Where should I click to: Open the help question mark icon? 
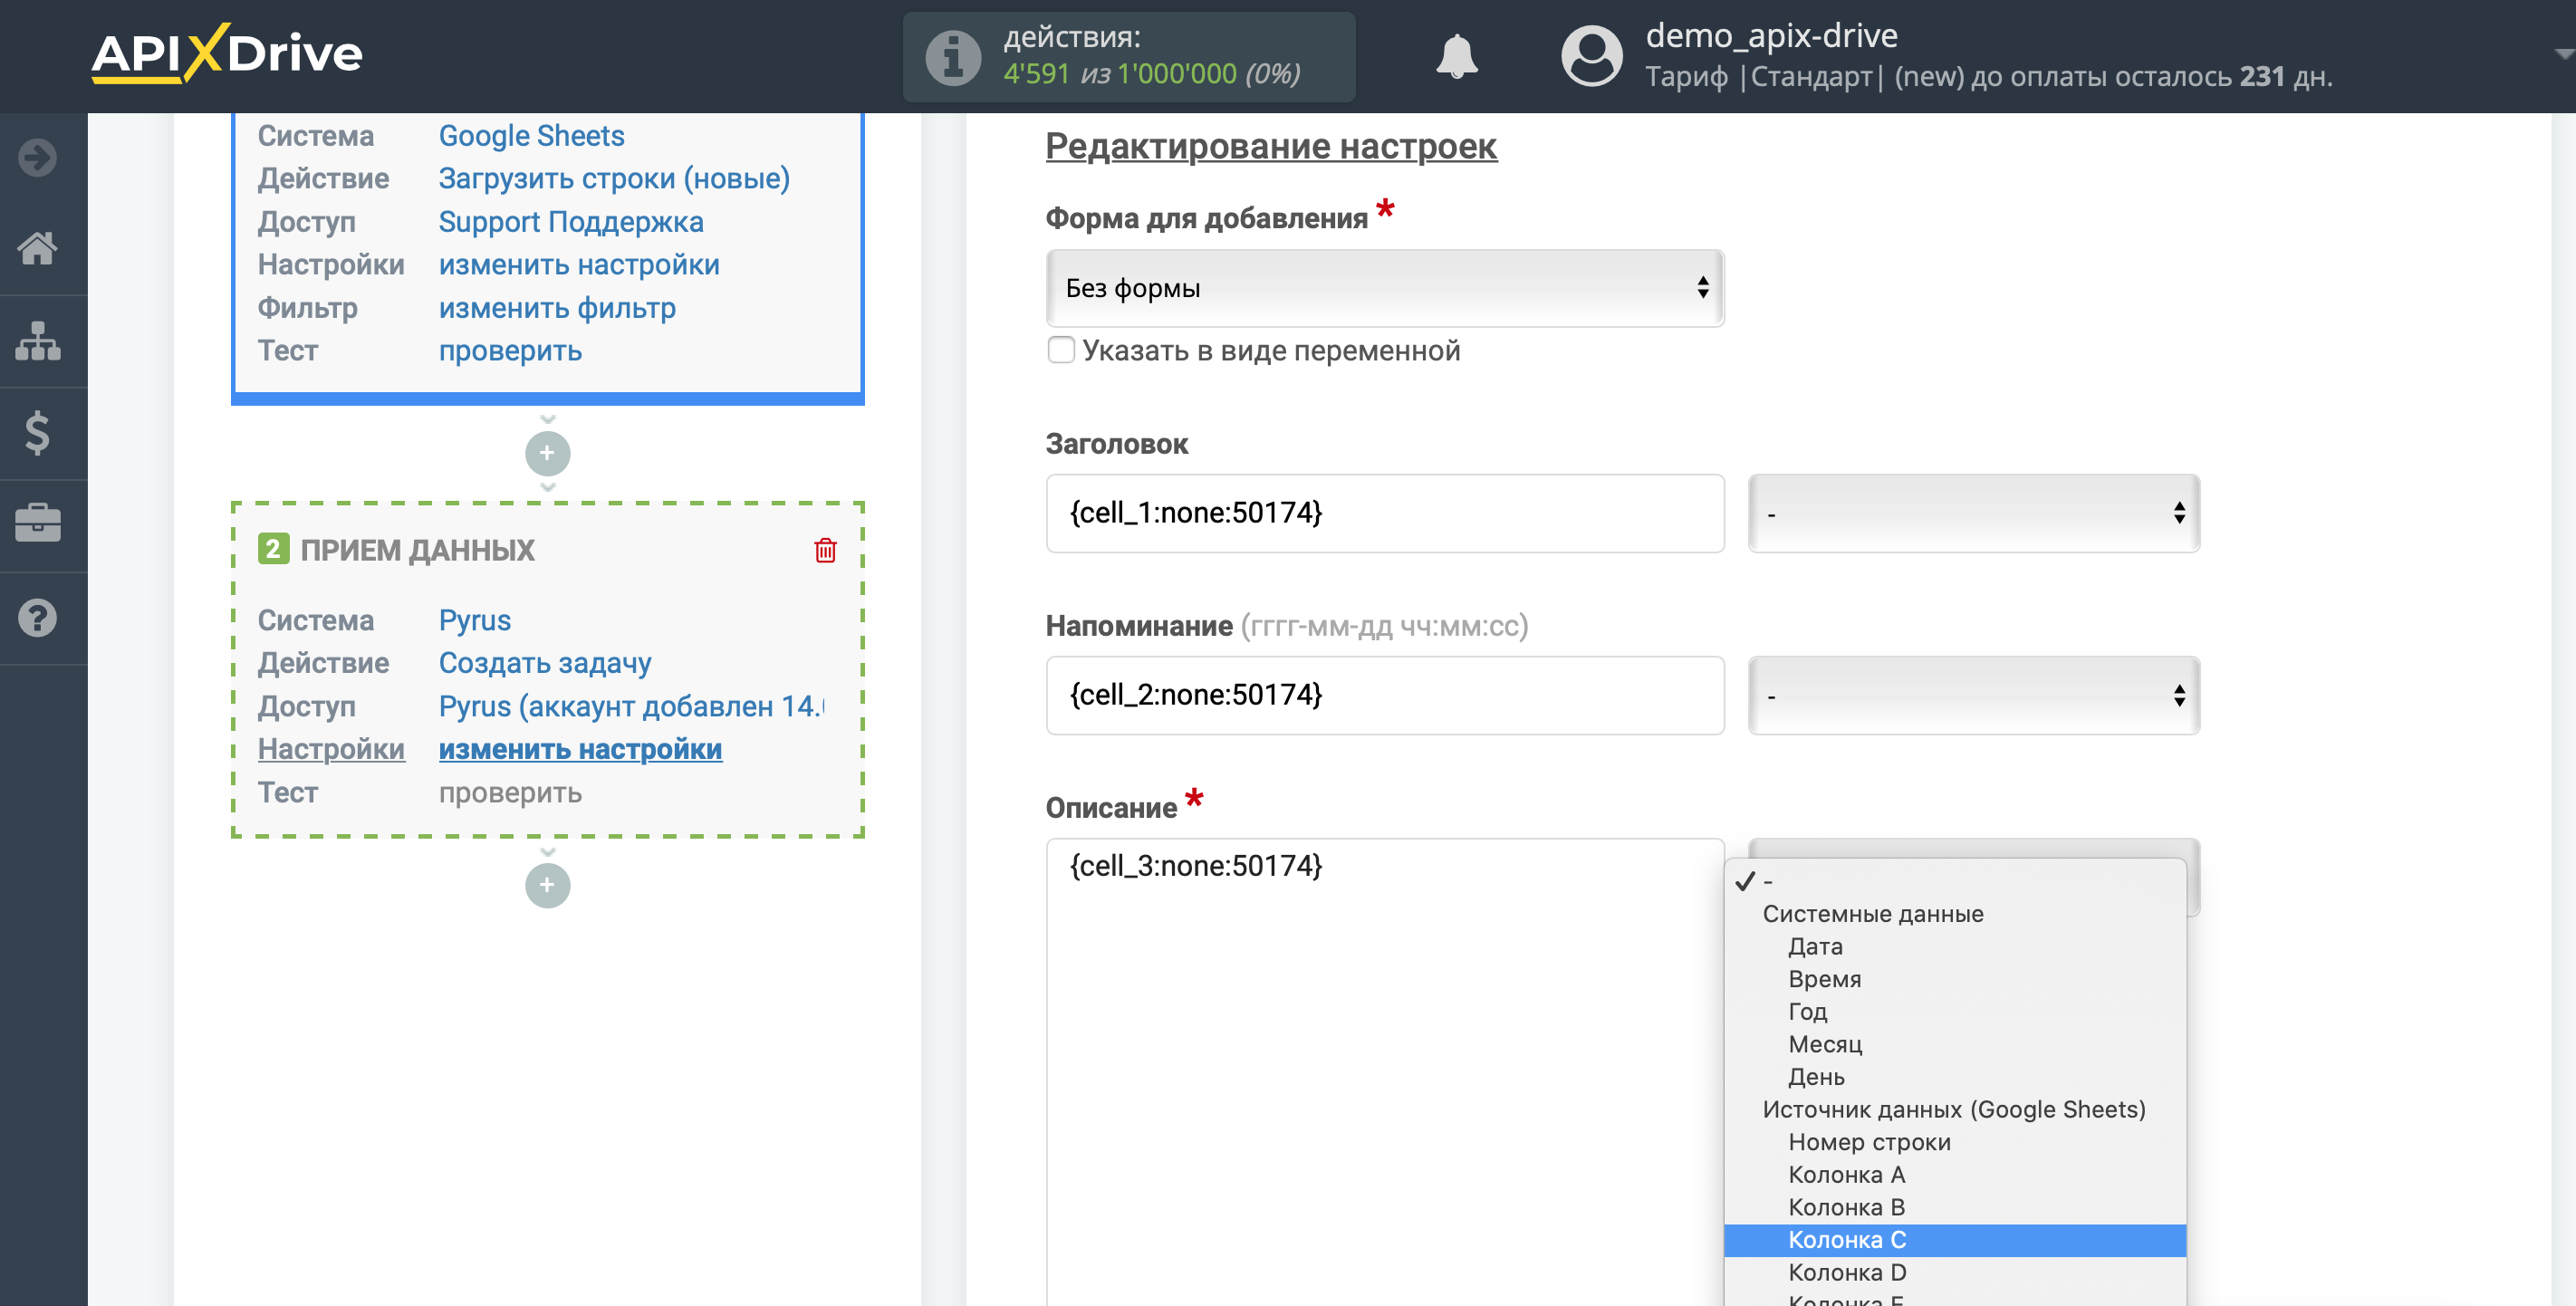coord(38,617)
